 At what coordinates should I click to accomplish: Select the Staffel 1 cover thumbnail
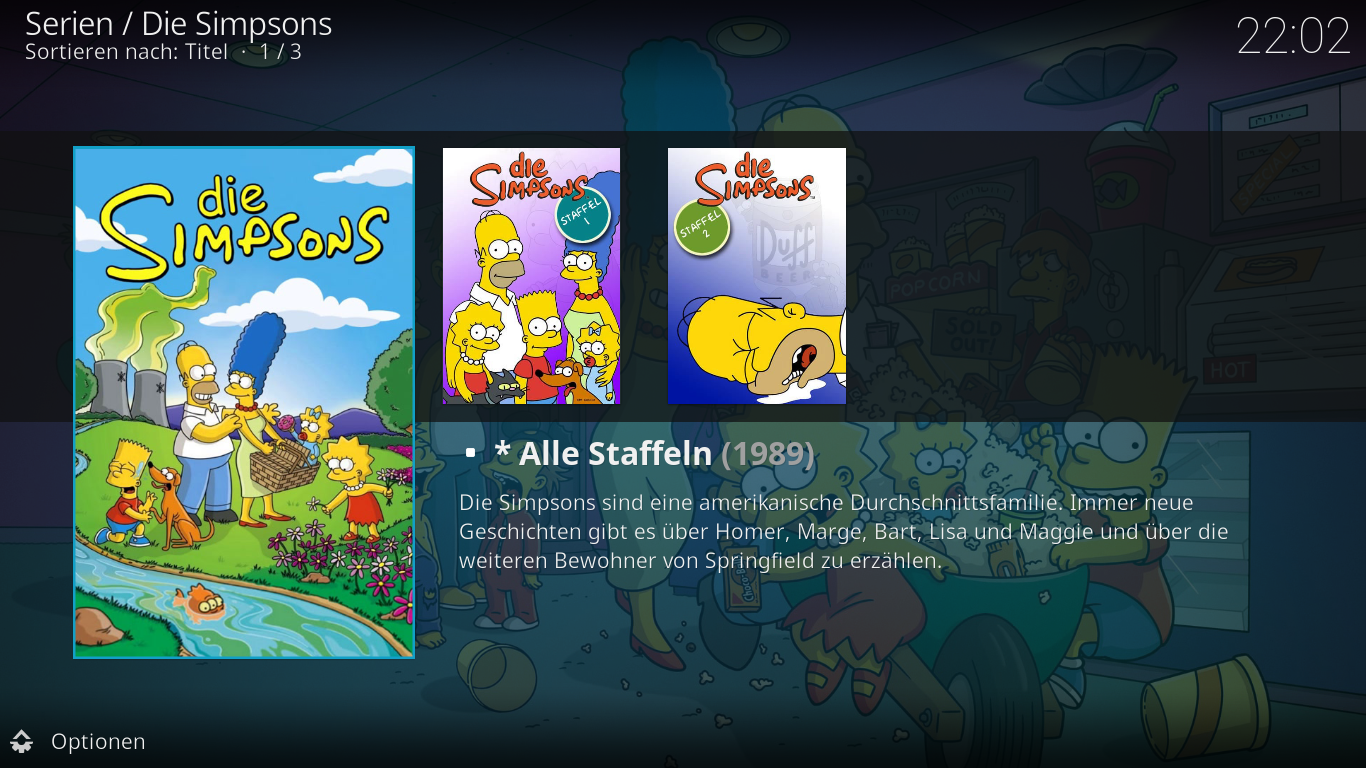click(x=531, y=276)
